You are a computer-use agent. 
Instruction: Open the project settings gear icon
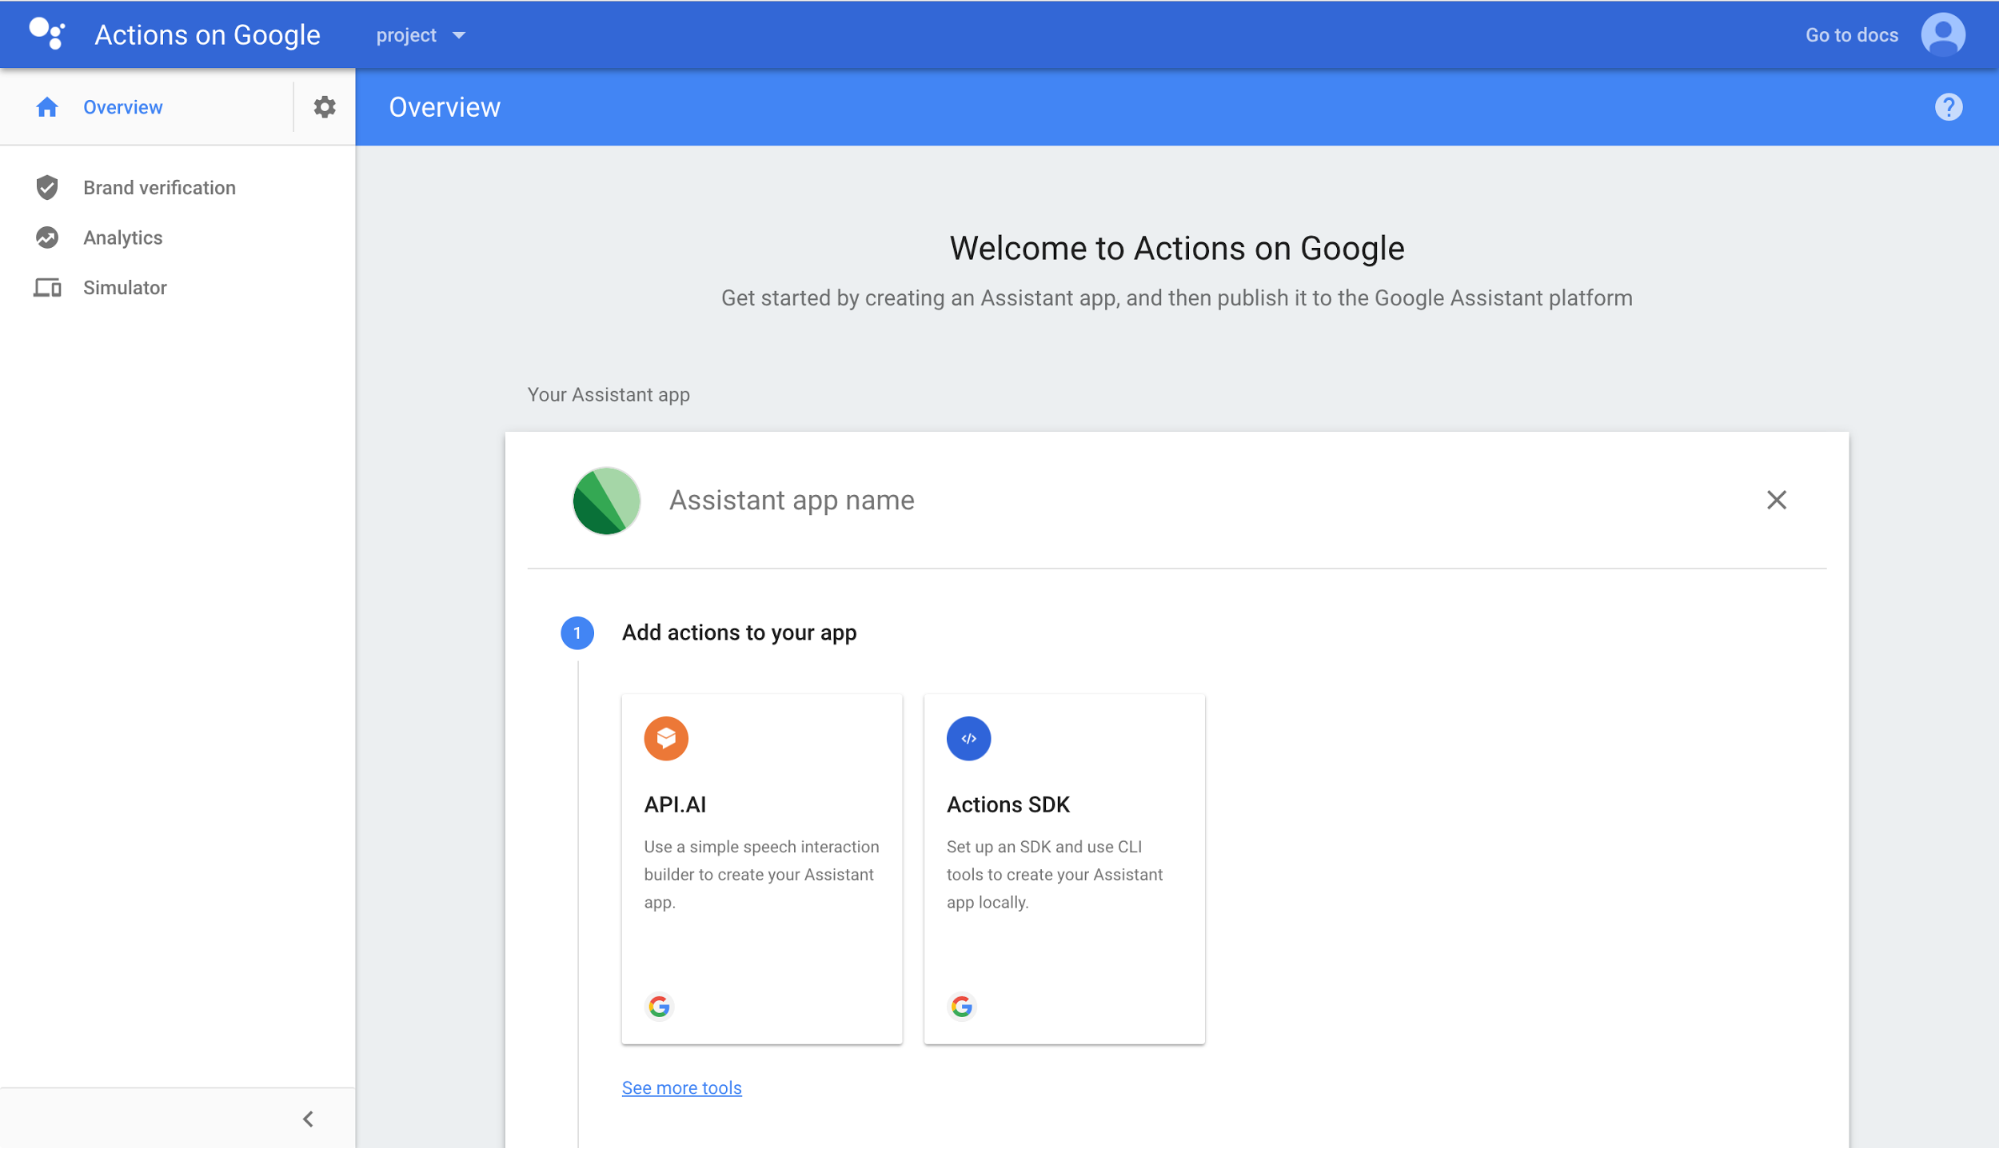click(324, 107)
